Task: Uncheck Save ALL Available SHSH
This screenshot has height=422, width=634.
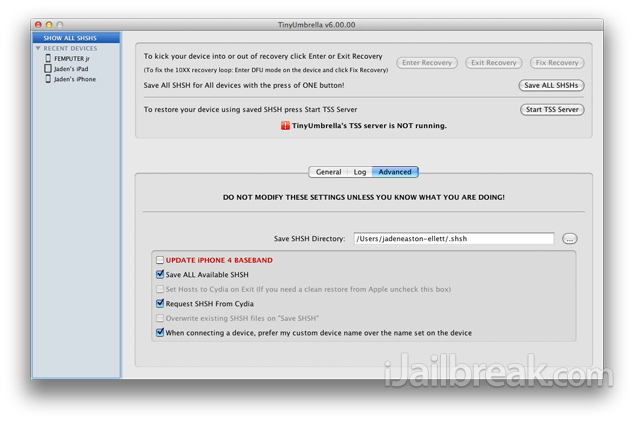Action: [160, 274]
